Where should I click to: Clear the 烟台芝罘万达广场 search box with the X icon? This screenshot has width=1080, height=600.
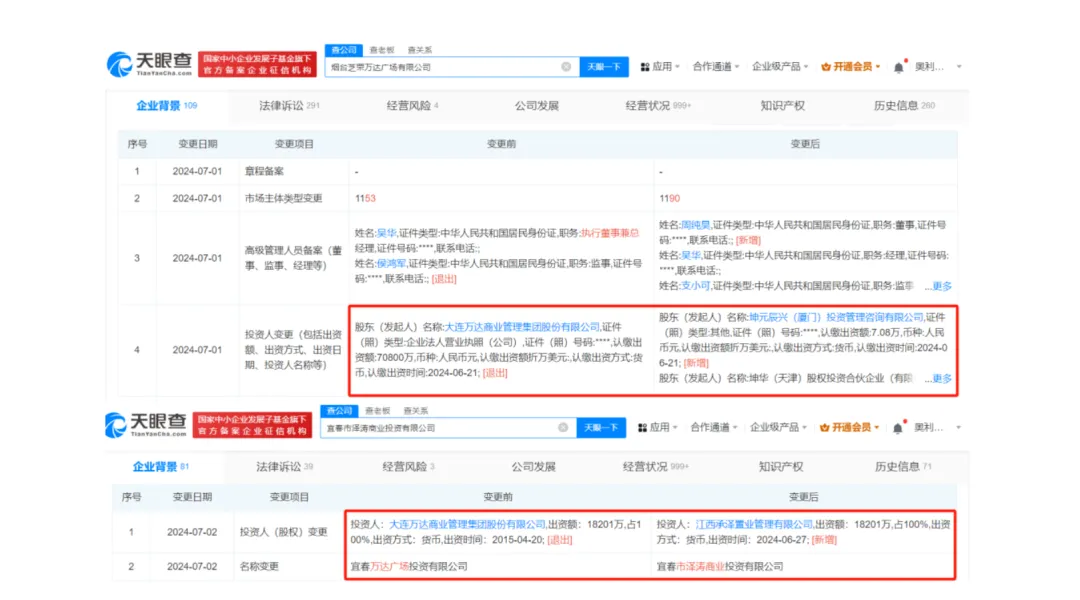tap(566, 67)
